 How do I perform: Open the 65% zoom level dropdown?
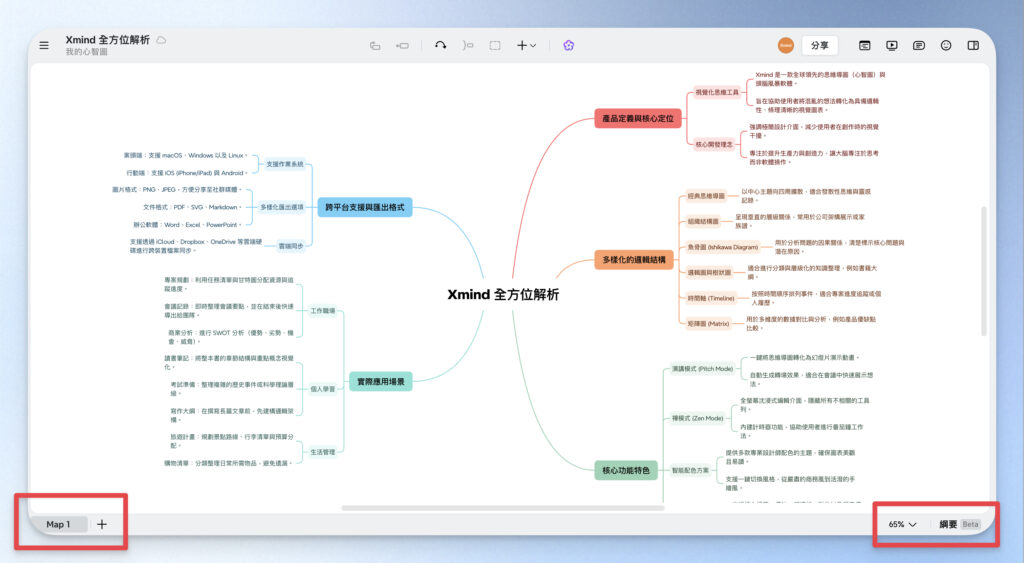pyautogui.click(x=902, y=524)
